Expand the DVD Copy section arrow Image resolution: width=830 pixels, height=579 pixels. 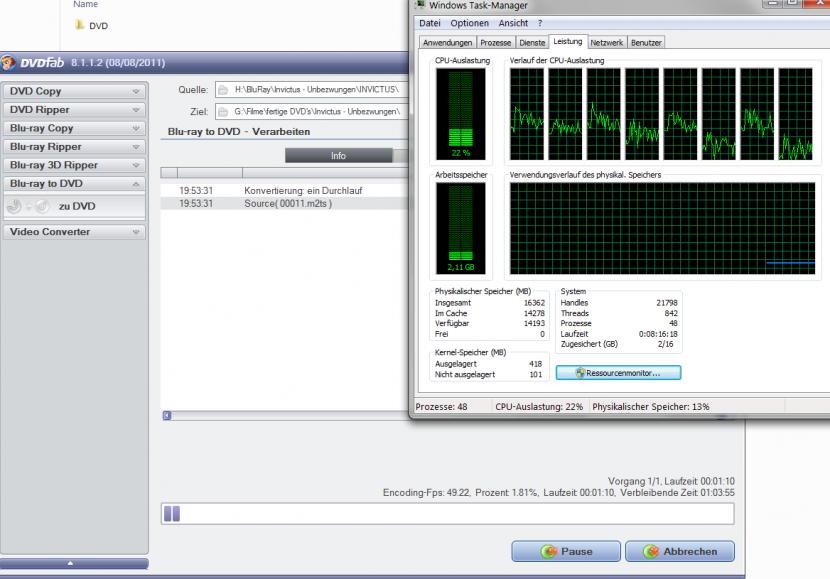pyautogui.click(x=136, y=92)
